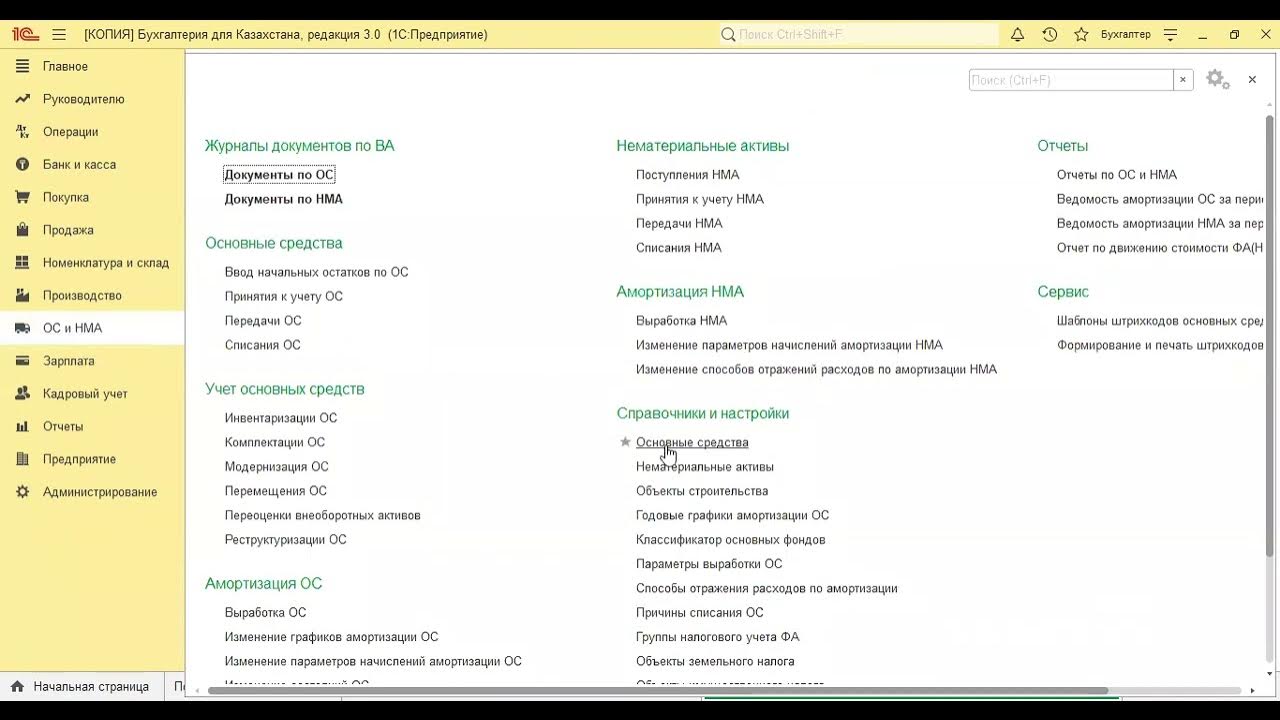Clear the section search field

1183,80
